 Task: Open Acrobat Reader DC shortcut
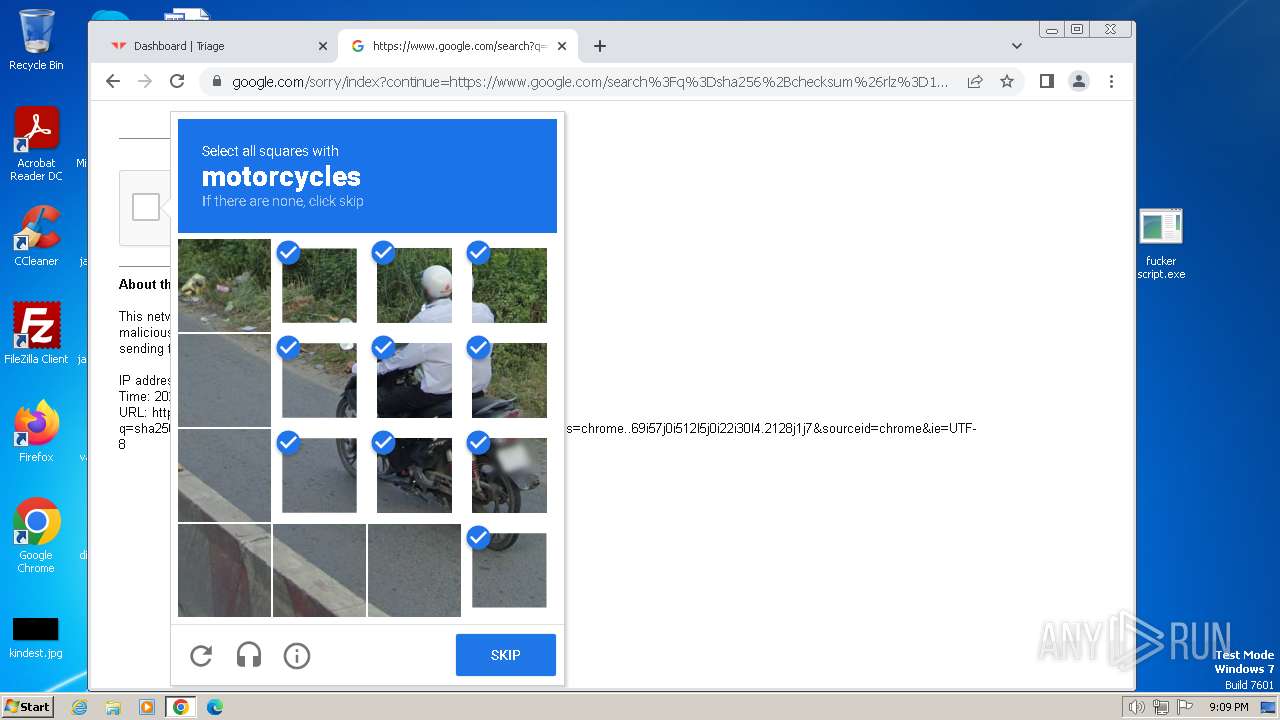[36, 144]
